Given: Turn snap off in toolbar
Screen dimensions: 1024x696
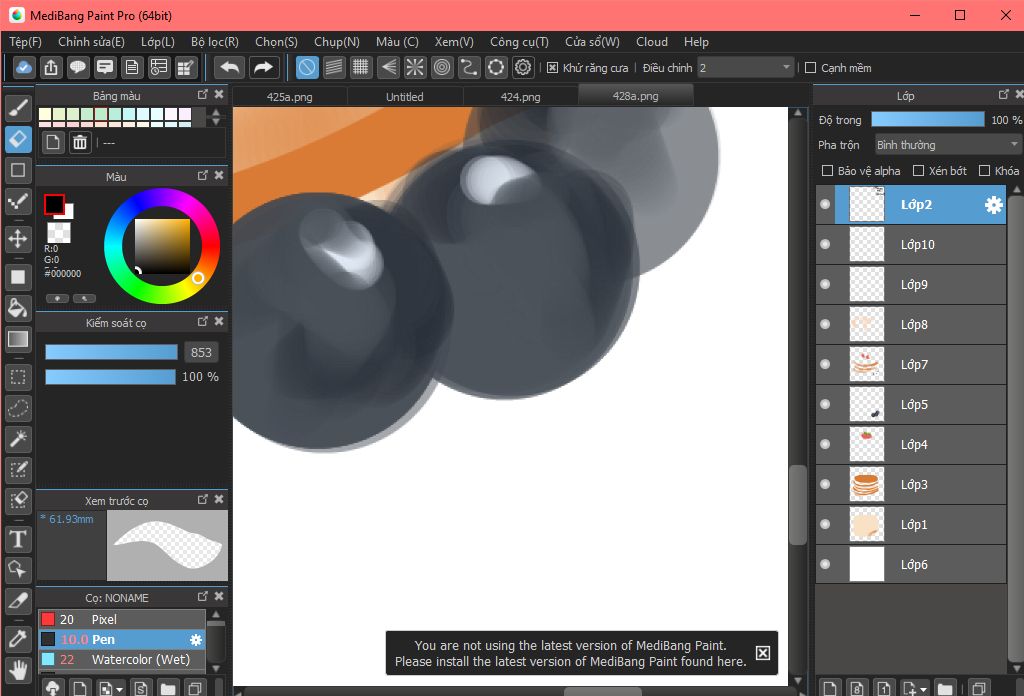Looking at the screenshot, I should (x=307, y=67).
